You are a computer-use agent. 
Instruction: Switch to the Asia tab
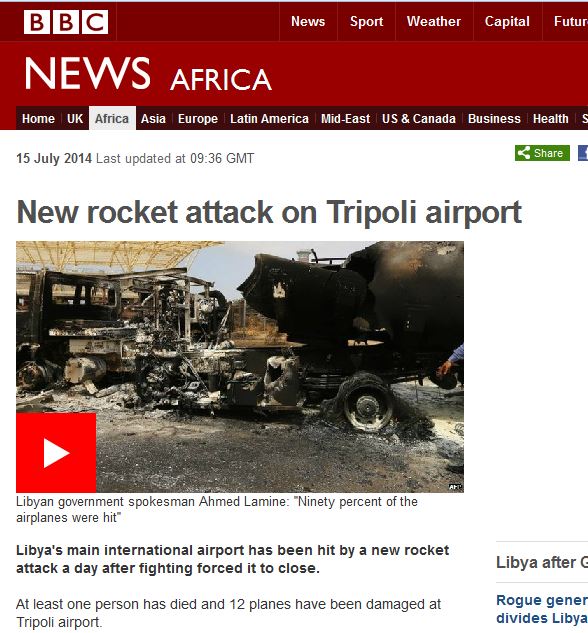pos(153,119)
